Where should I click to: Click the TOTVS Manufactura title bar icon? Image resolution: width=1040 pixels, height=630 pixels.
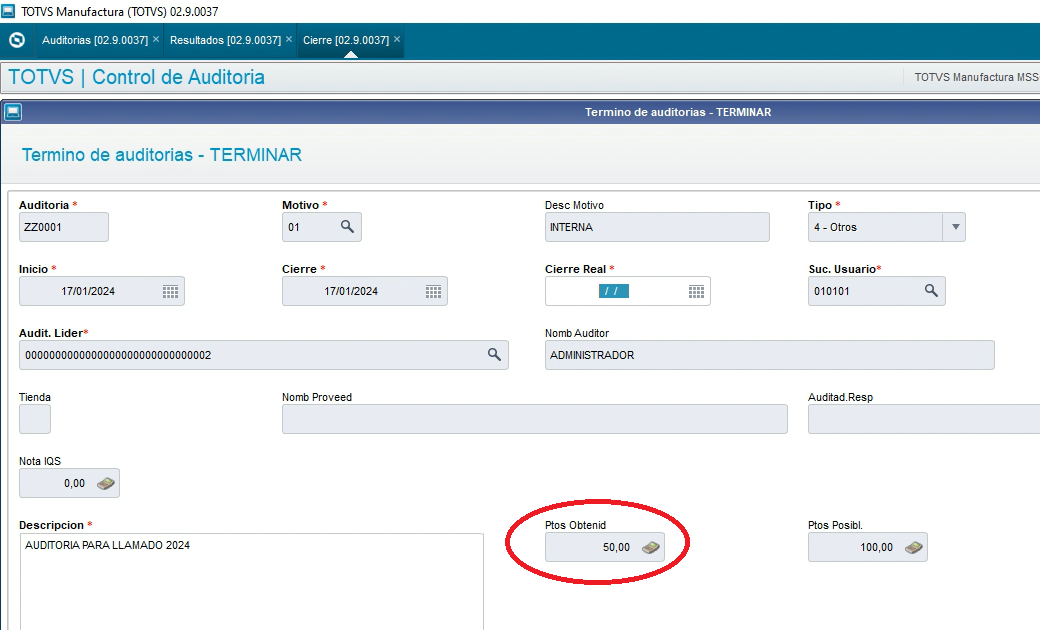pos(8,11)
